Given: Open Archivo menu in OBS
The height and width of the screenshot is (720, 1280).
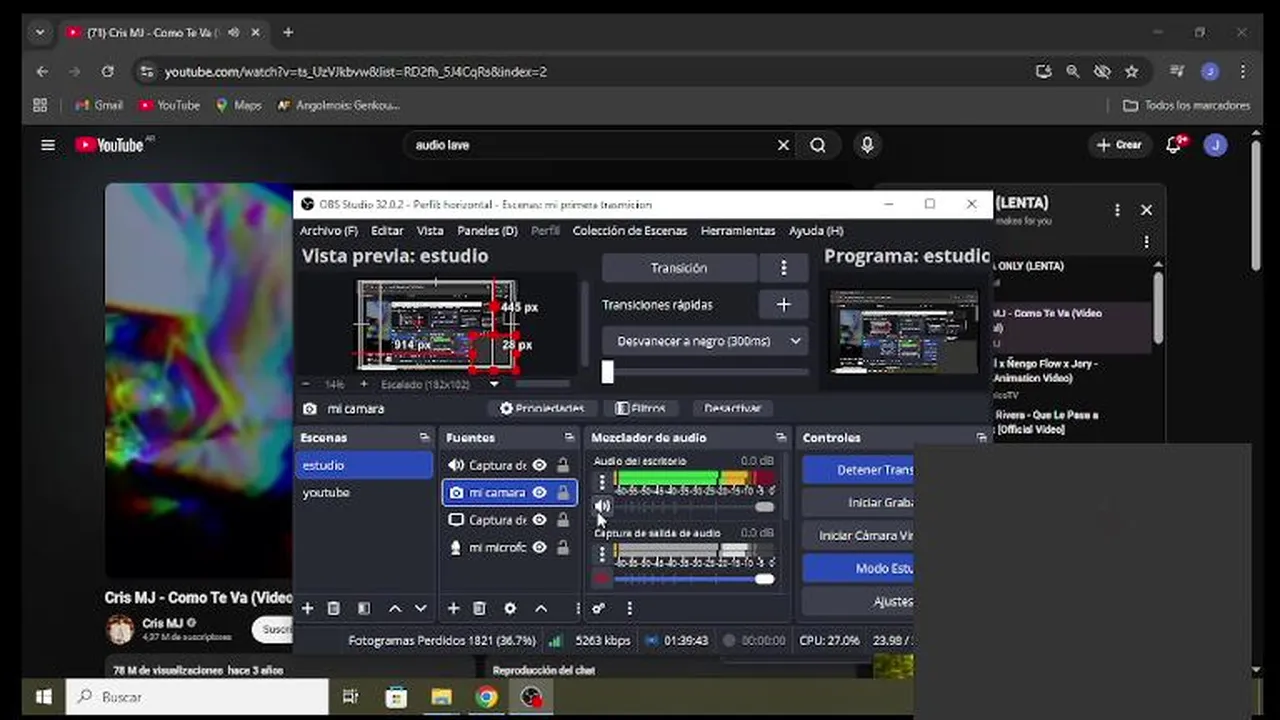Looking at the screenshot, I should (329, 231).
